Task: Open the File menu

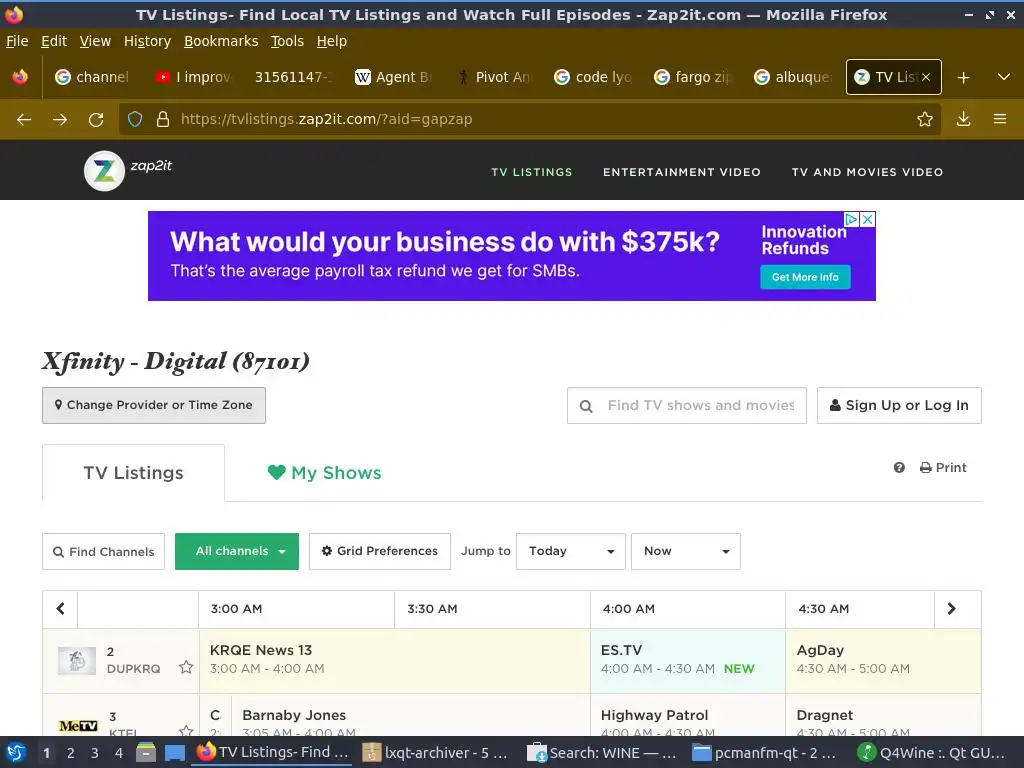Action: tap(17, 41)
